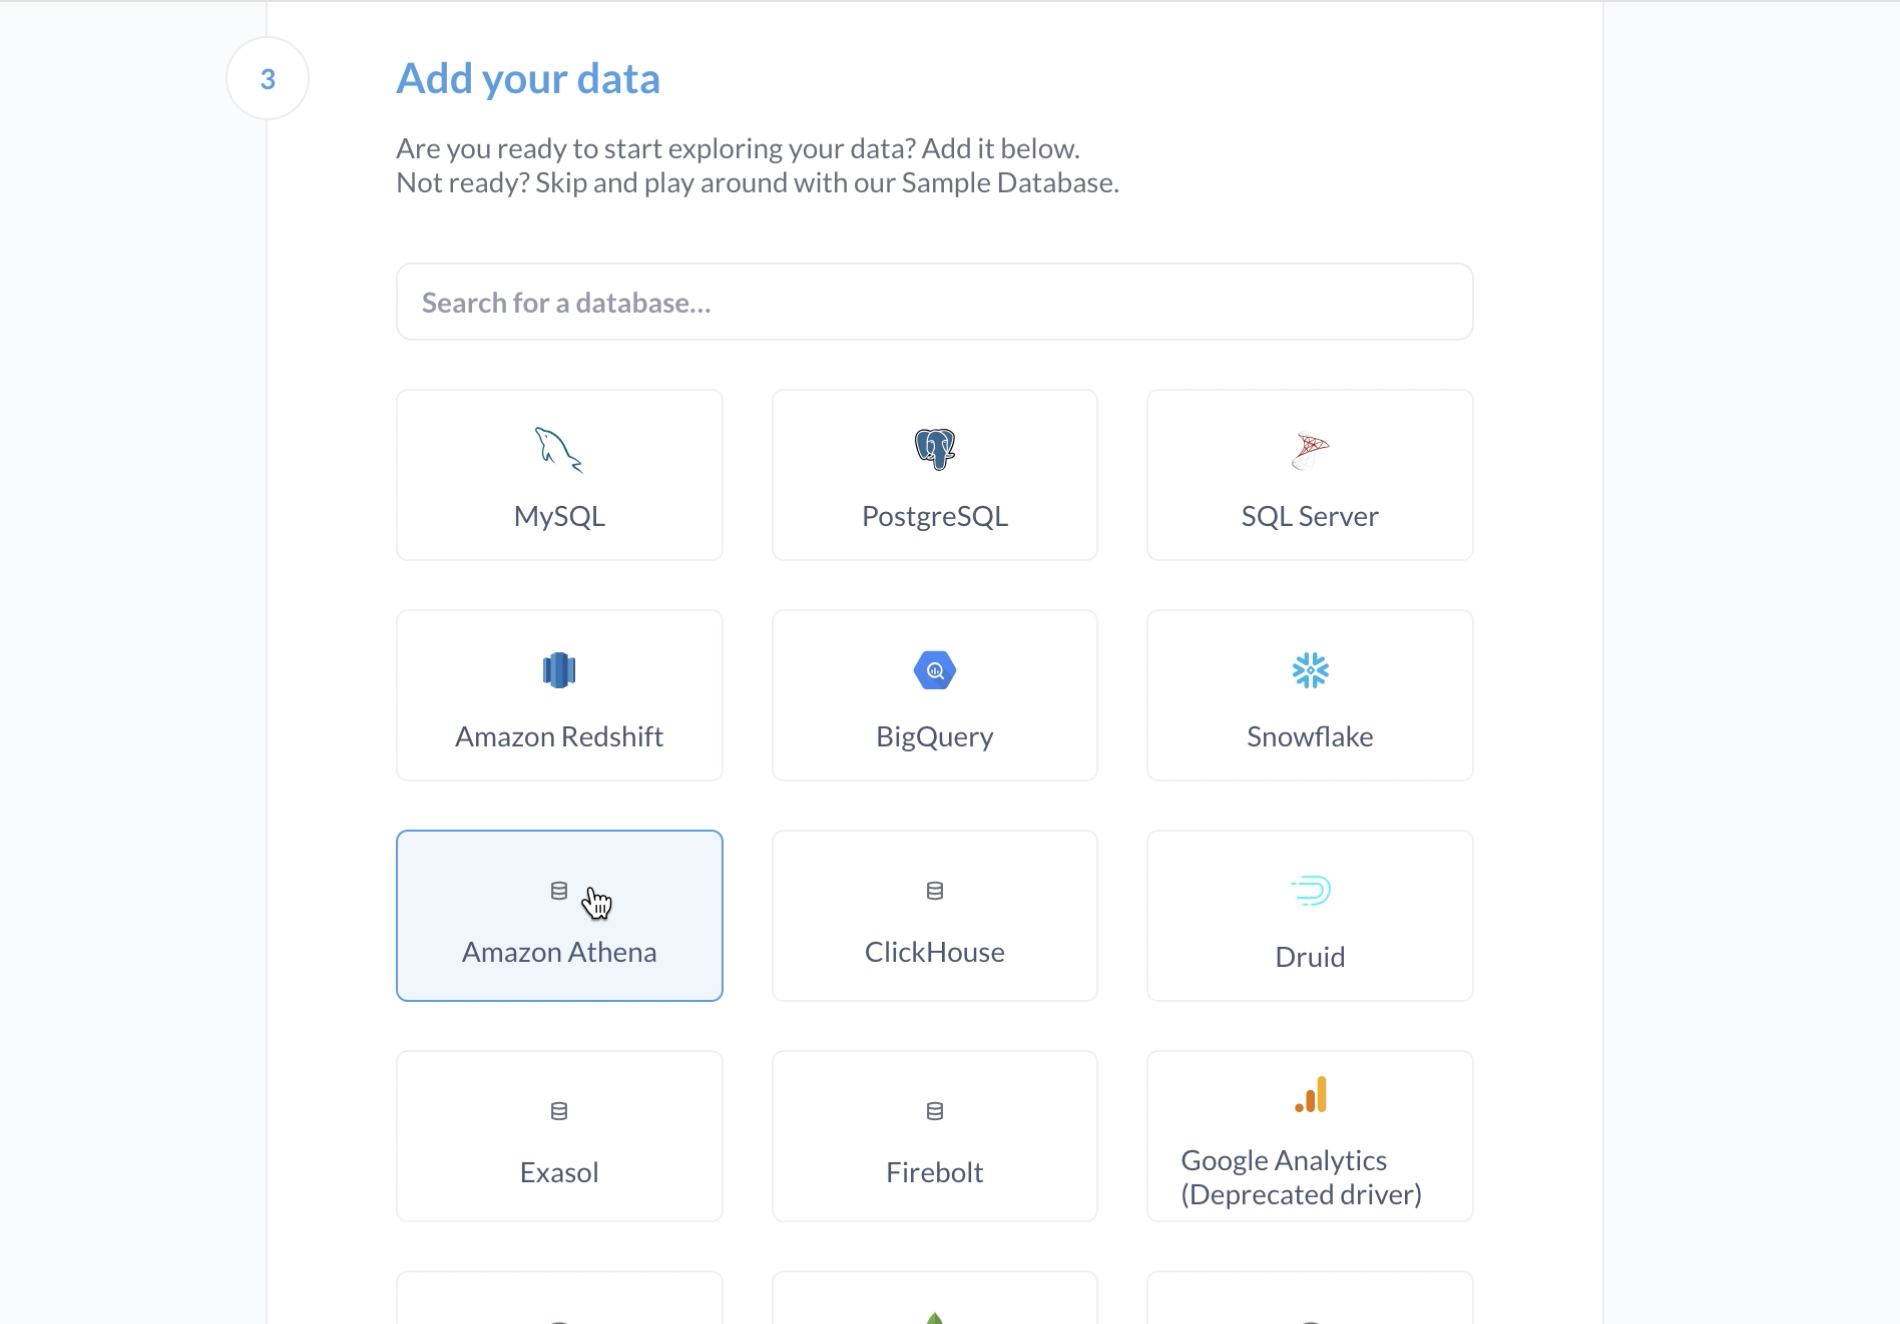Select the MySQL label text

point(559,516)
